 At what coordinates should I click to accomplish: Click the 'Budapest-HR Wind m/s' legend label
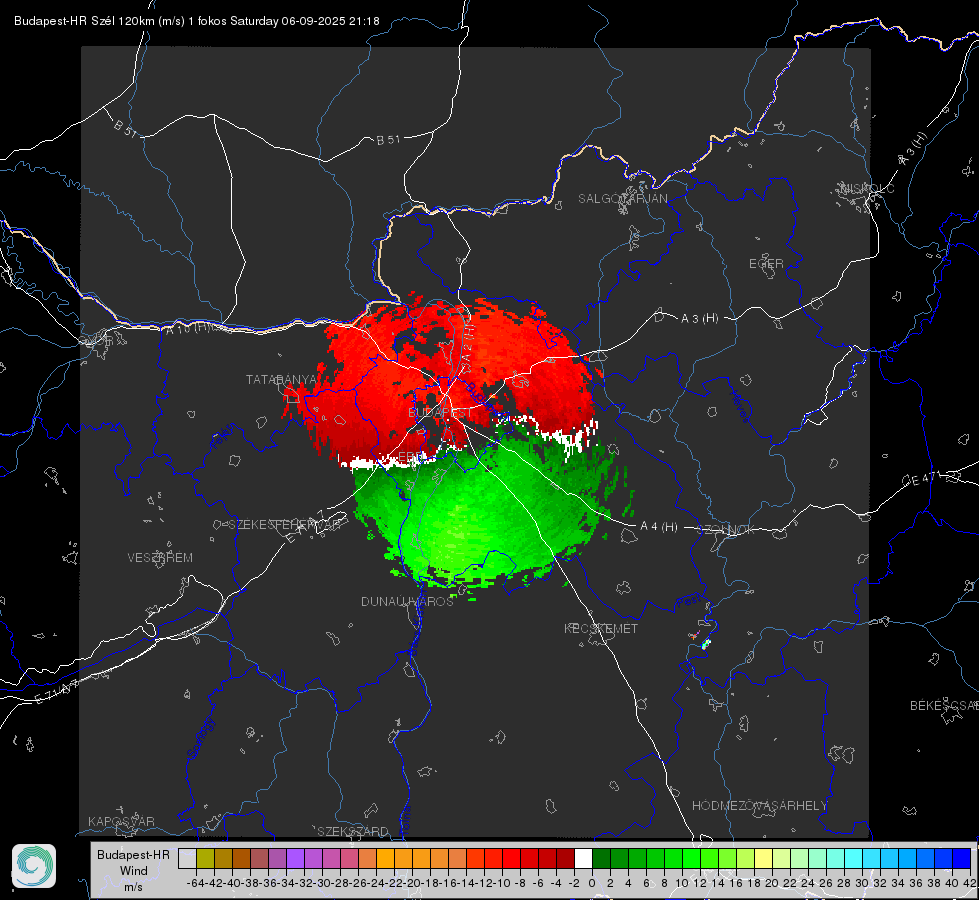tap(134, 871)
